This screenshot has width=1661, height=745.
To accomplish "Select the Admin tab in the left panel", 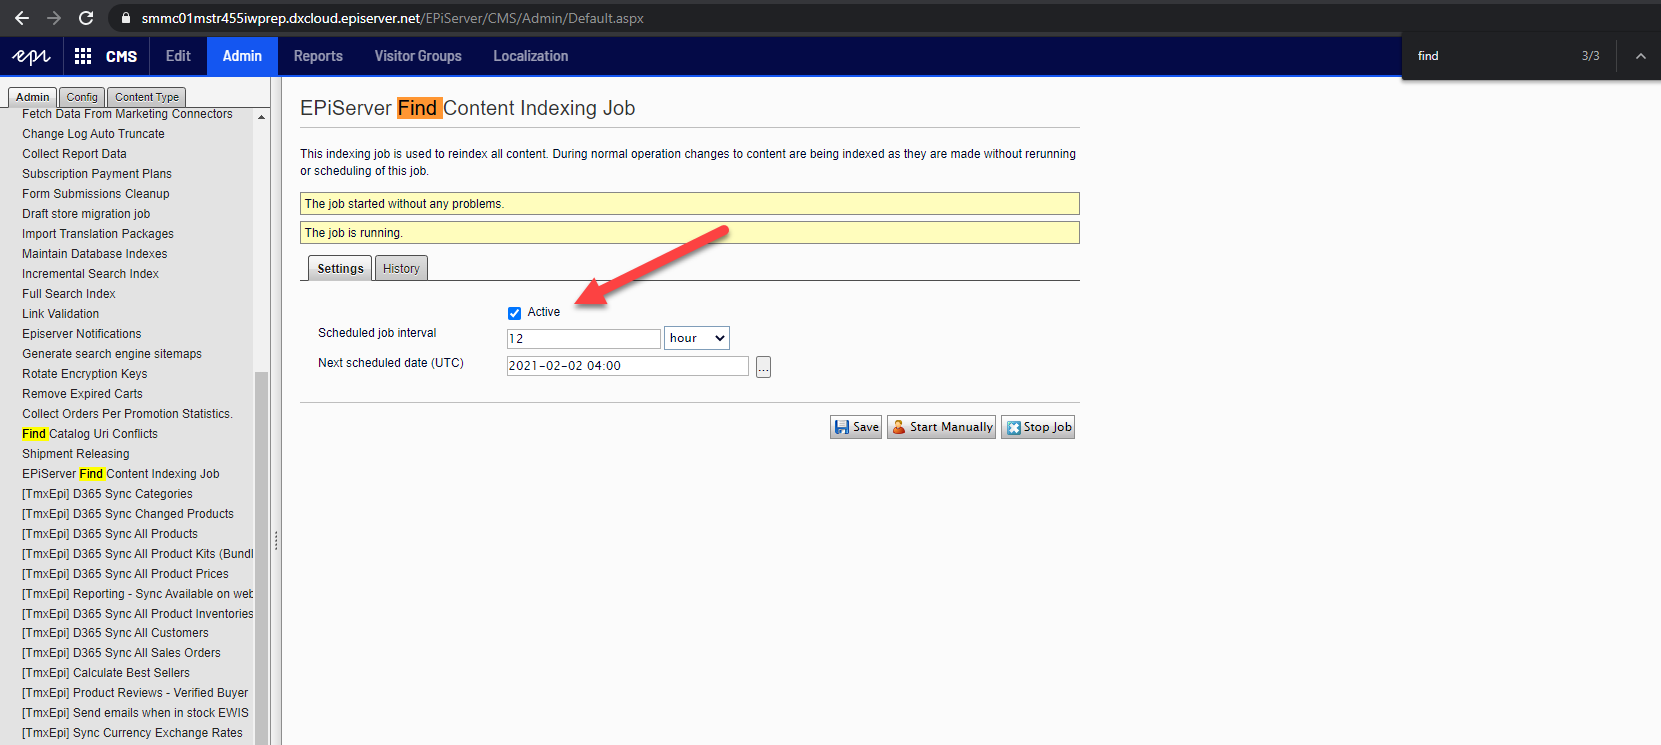I will coord(33,97).
